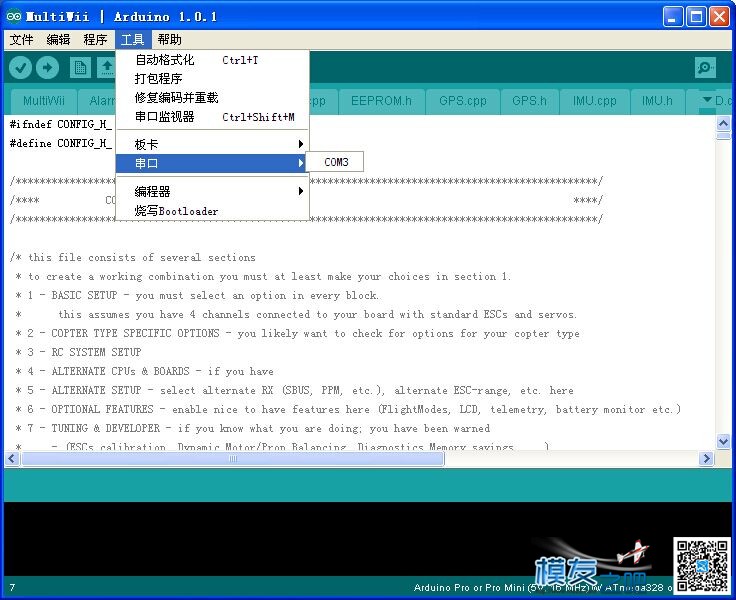This screenshot has height=600, width=736.
Task: Click the #define CONFIG_H_ code line
Action: point(61,143)
